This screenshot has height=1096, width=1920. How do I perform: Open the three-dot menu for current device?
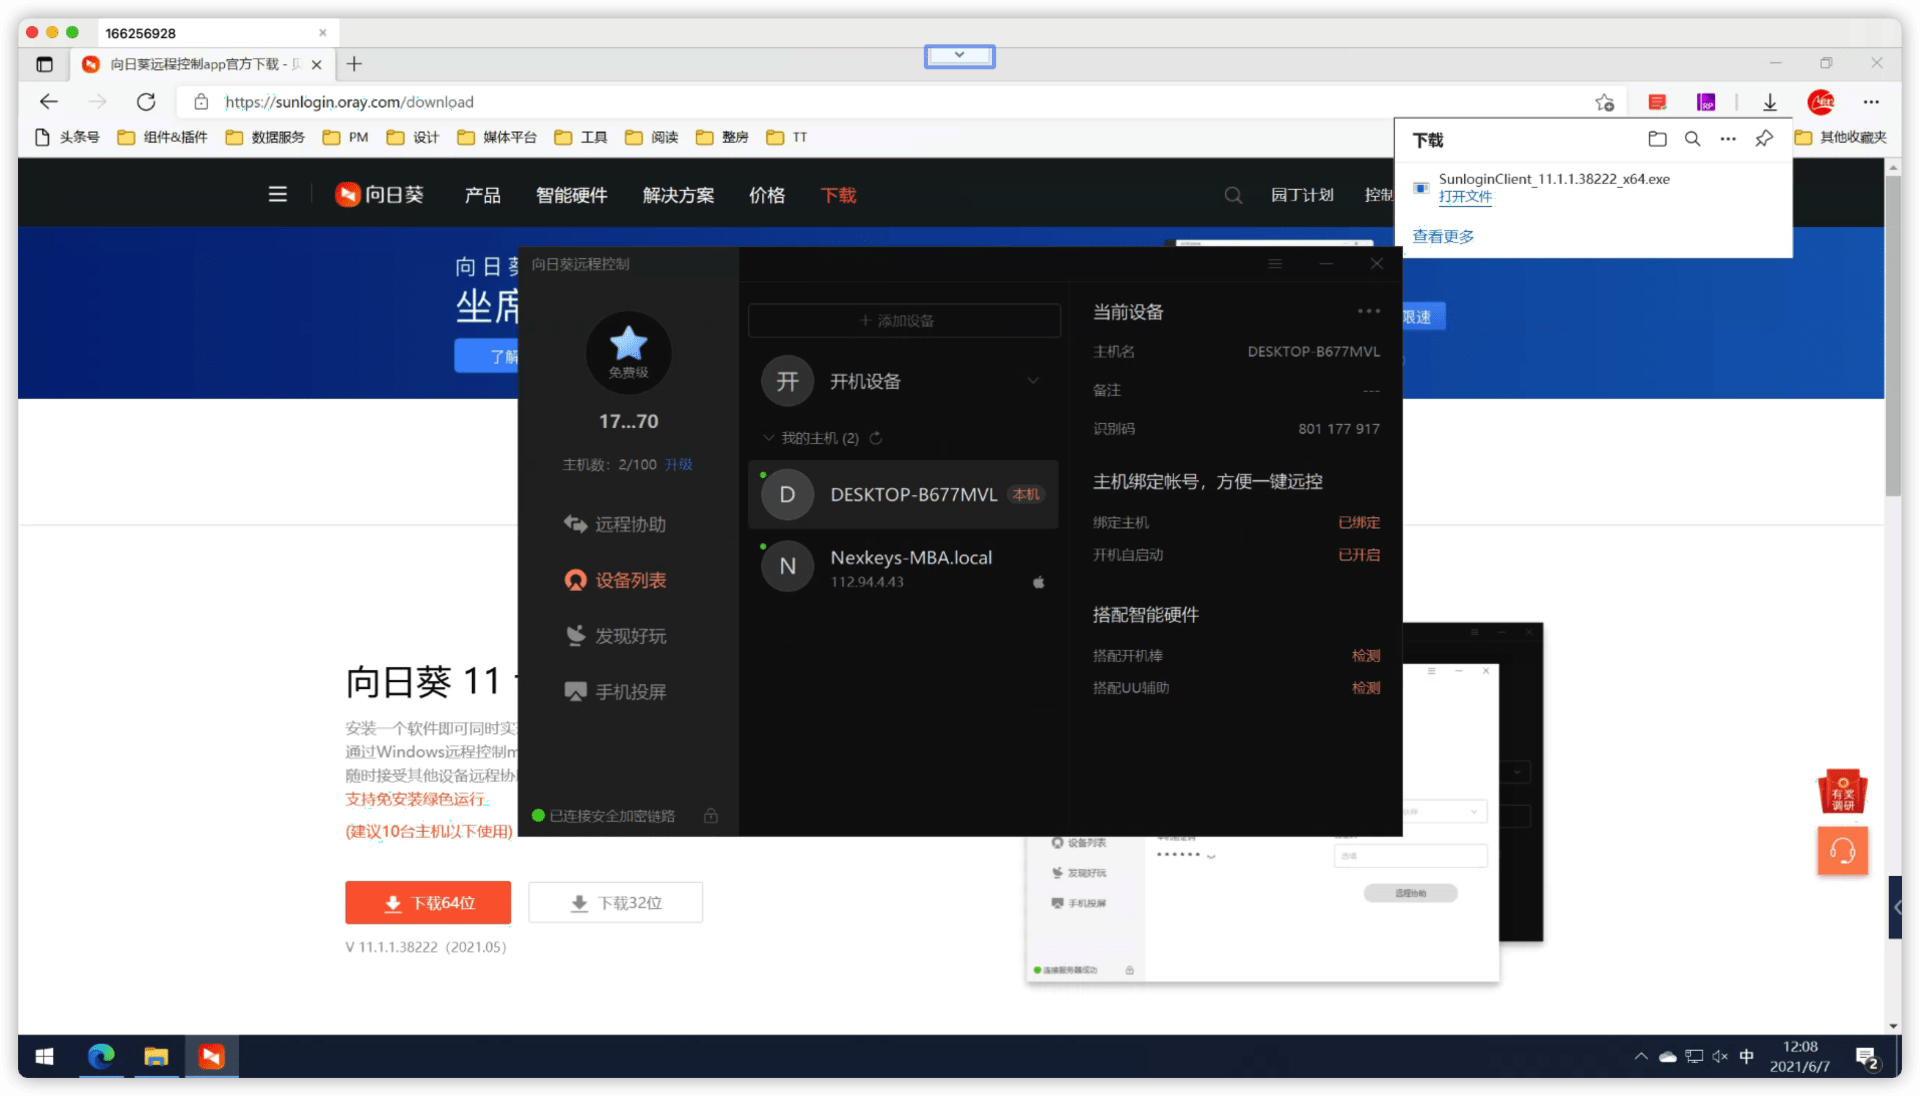tap(1368, 311)
